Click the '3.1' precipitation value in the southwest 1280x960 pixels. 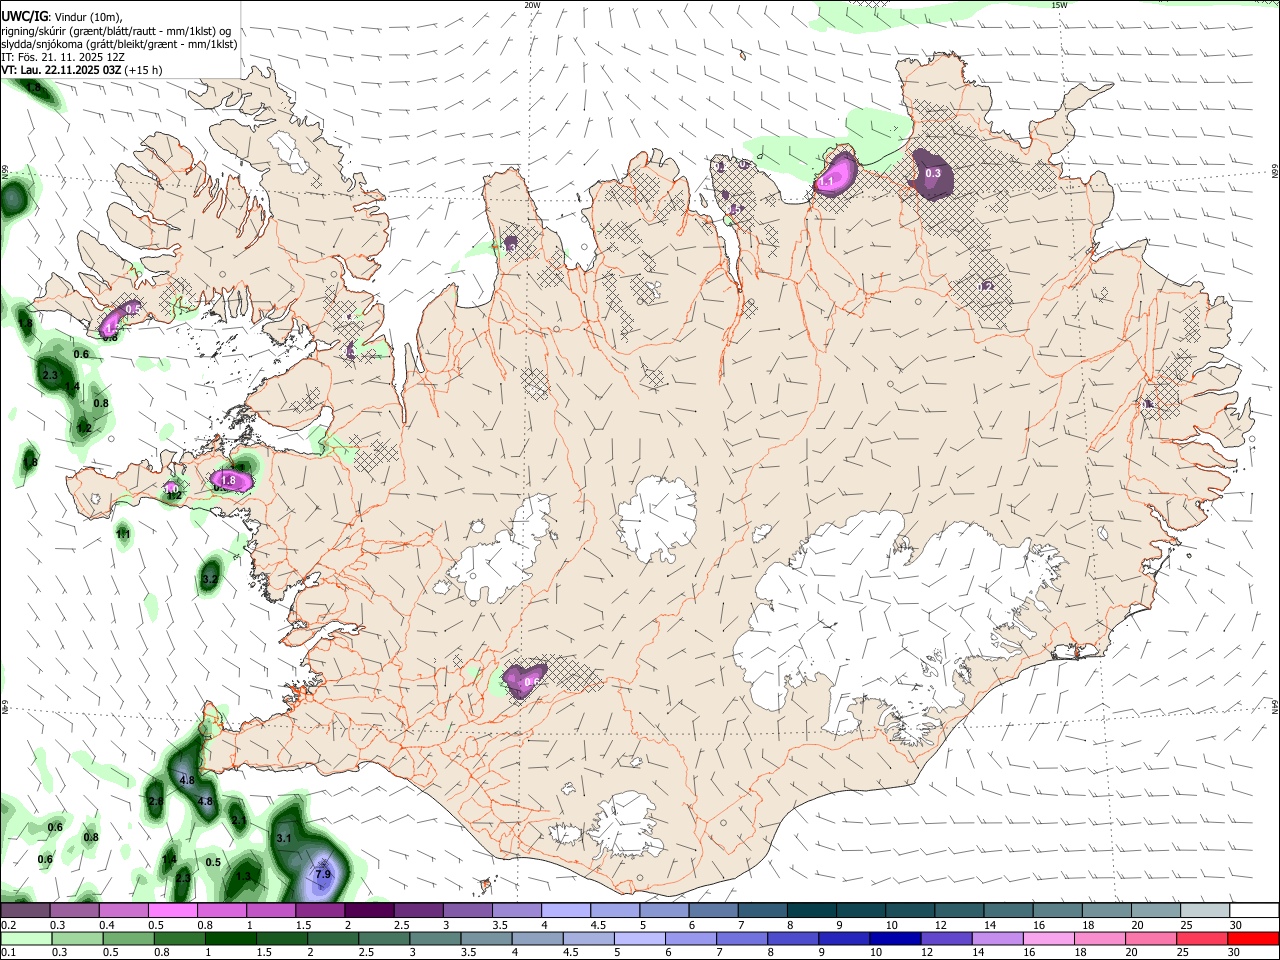click(x=283, y=838)
